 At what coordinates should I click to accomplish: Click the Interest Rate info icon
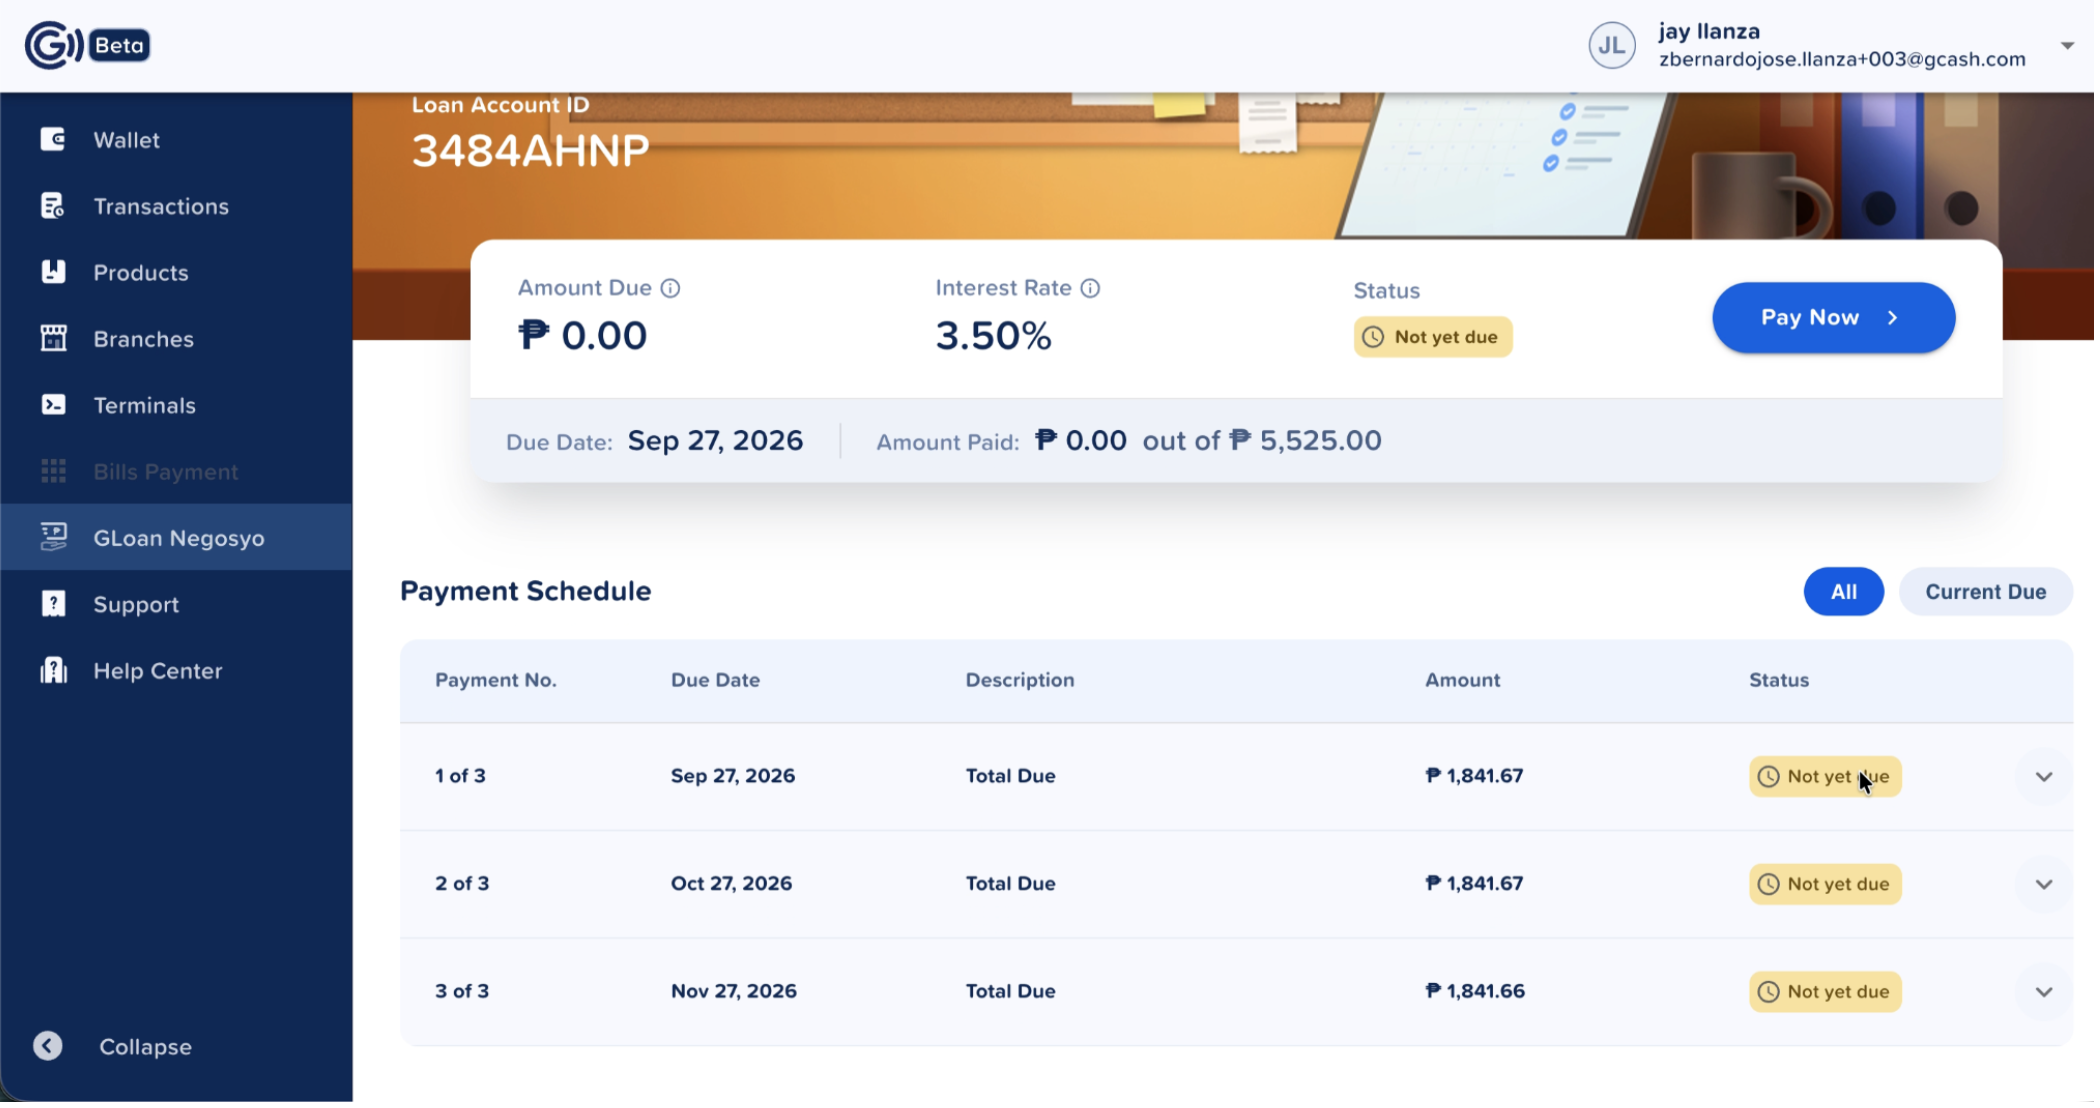coord(1091,288)
